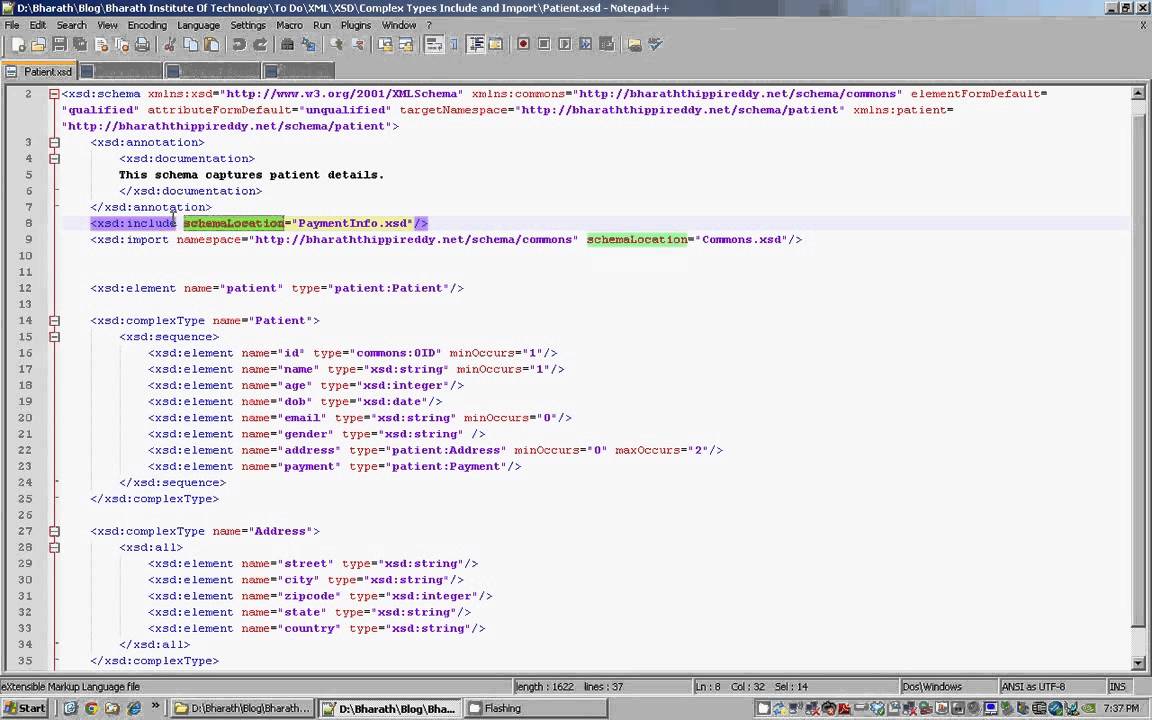Open a file with the Open folder icon
Screen dimensions: 1152x720
coord(38,45)
